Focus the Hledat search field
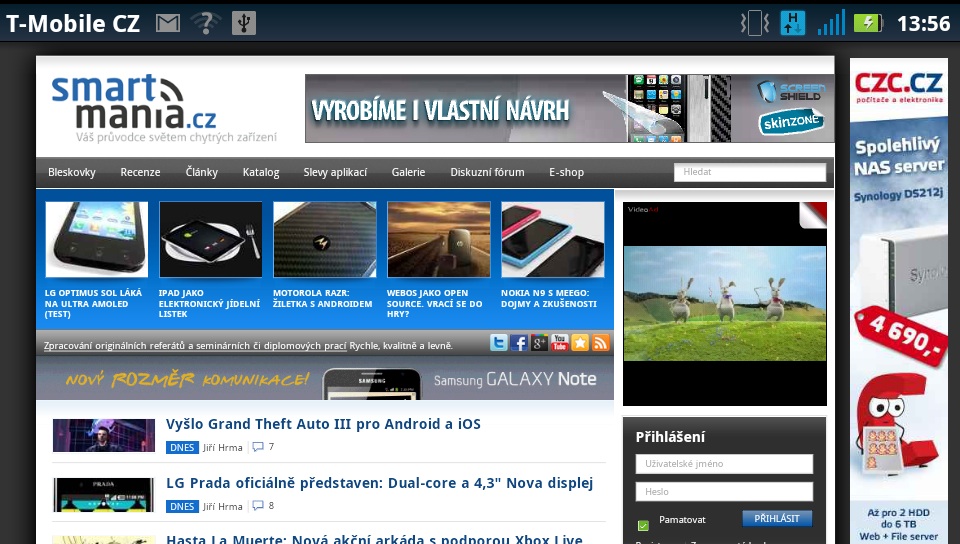This screenshot has width=960, height=544. pyautogui.click(x=750, y=172)
